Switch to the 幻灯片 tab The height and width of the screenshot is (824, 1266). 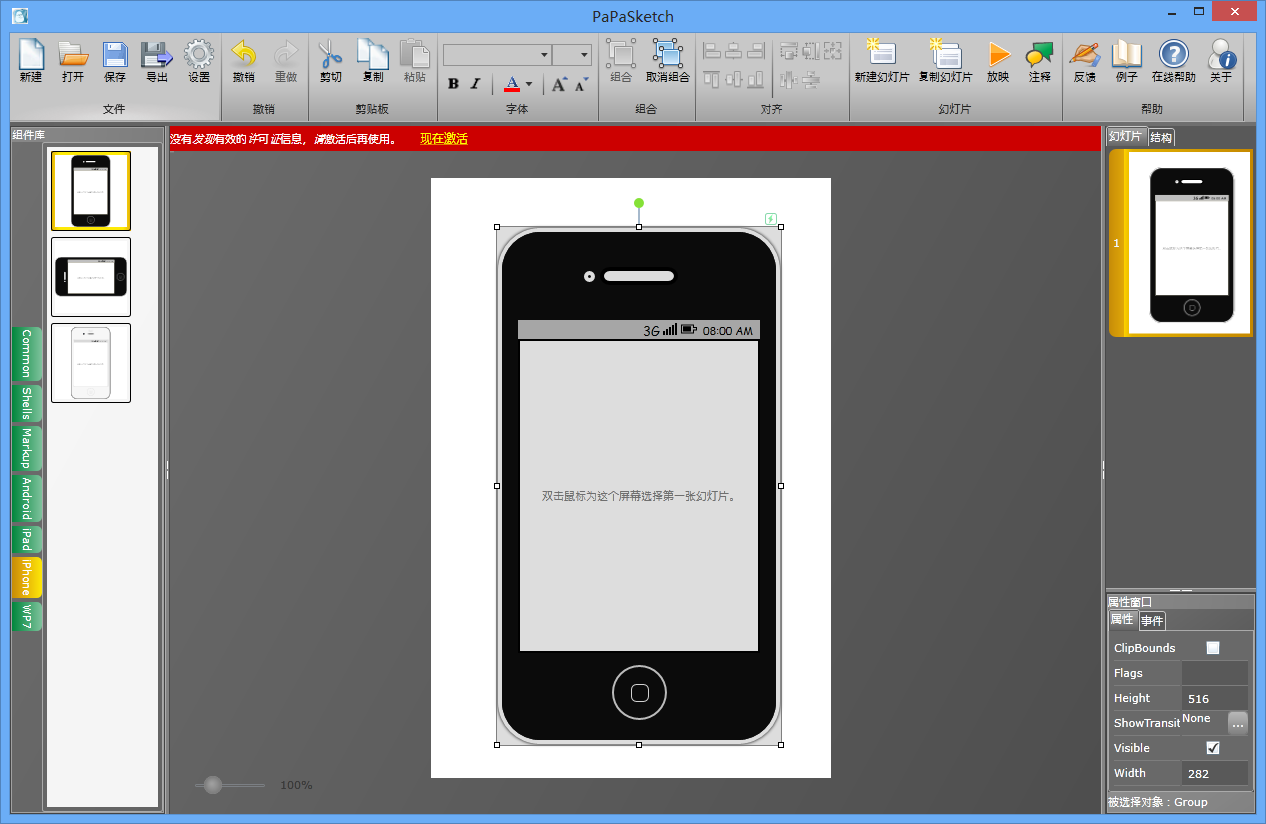point(1126,137)
